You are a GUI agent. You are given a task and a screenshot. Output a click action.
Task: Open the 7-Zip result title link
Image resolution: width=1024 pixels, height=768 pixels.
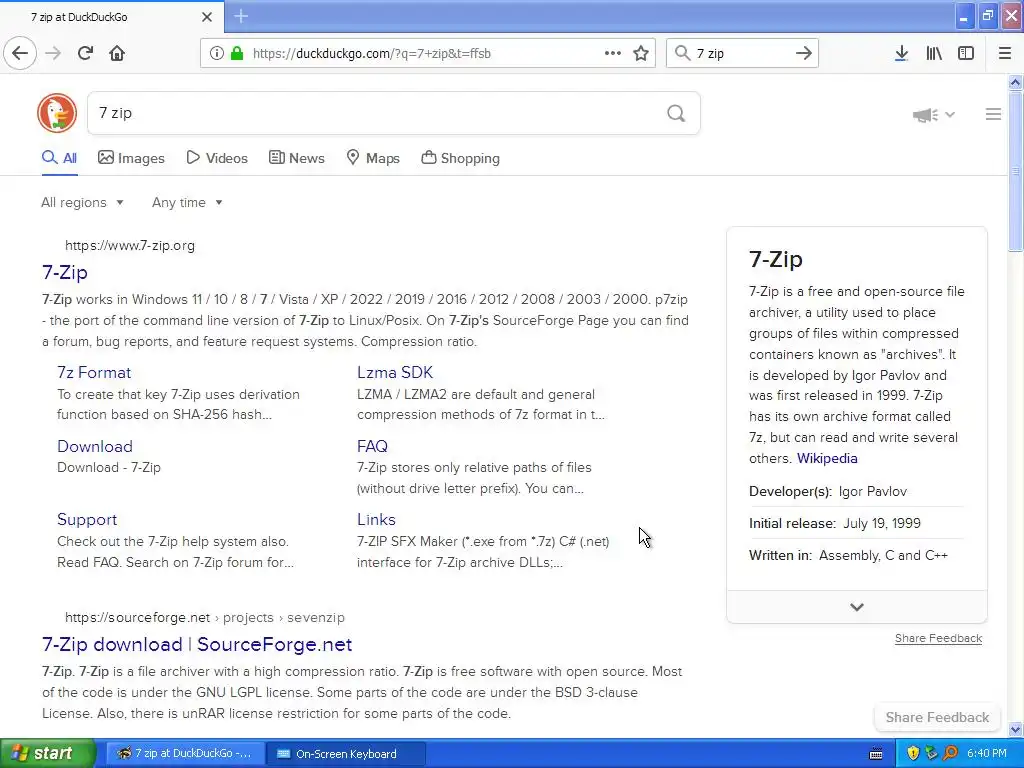pyautogui.click(x=65, y=272)
